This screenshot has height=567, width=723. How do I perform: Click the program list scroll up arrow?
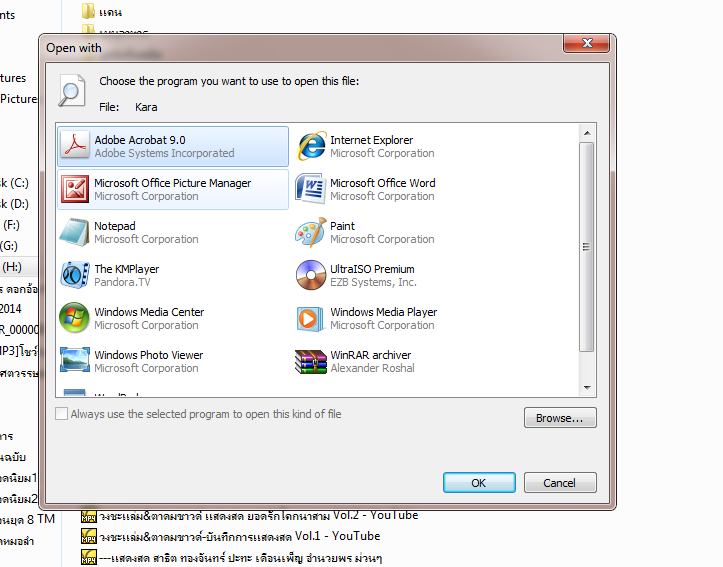[587, 133]
